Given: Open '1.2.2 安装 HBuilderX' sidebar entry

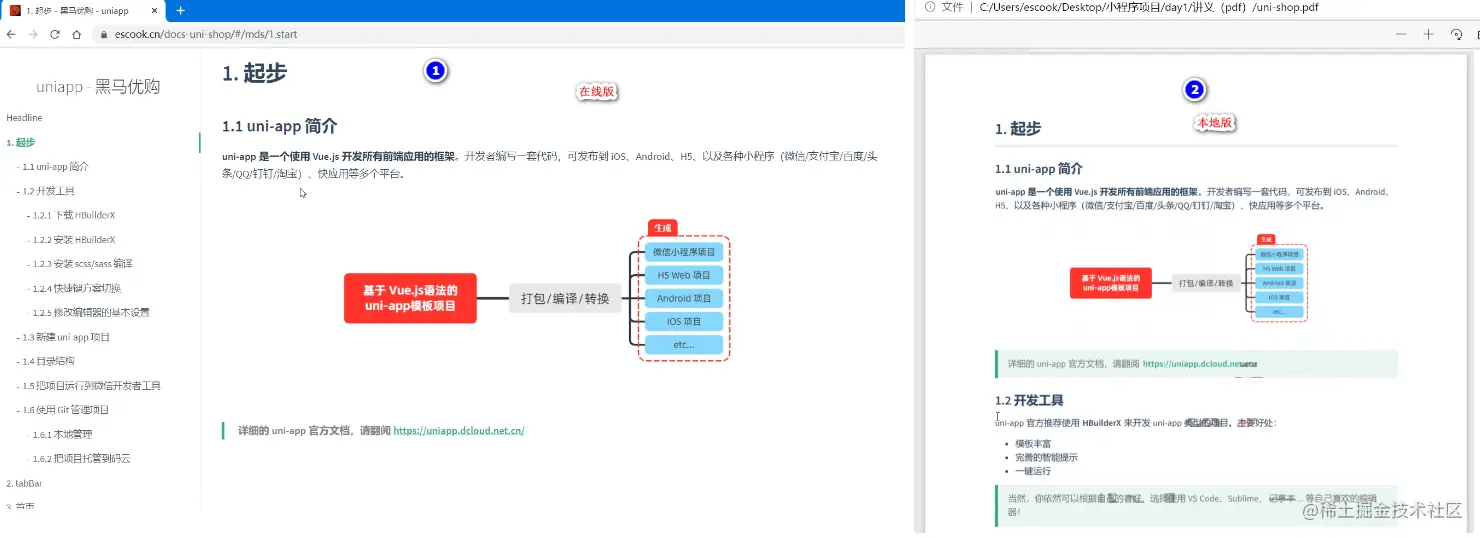Looking at the screenshot, I should (x=71, y=239).
